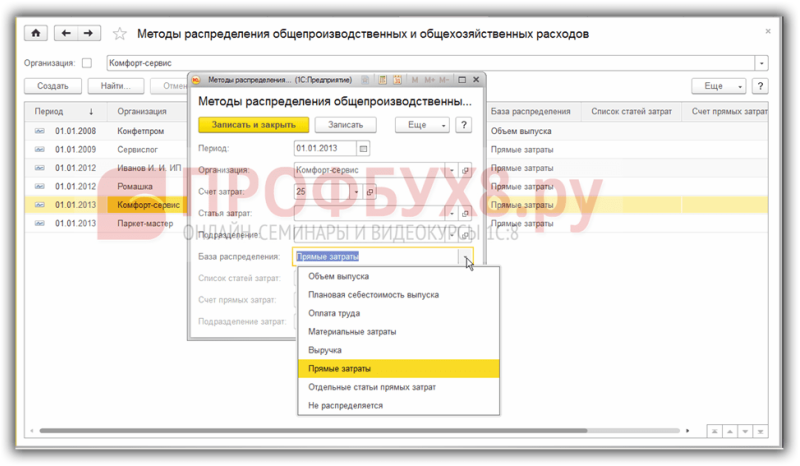This screenshot has height=466, width=800.
Task: Open Организация item with the open-form icon
Action: coord(465,170)
